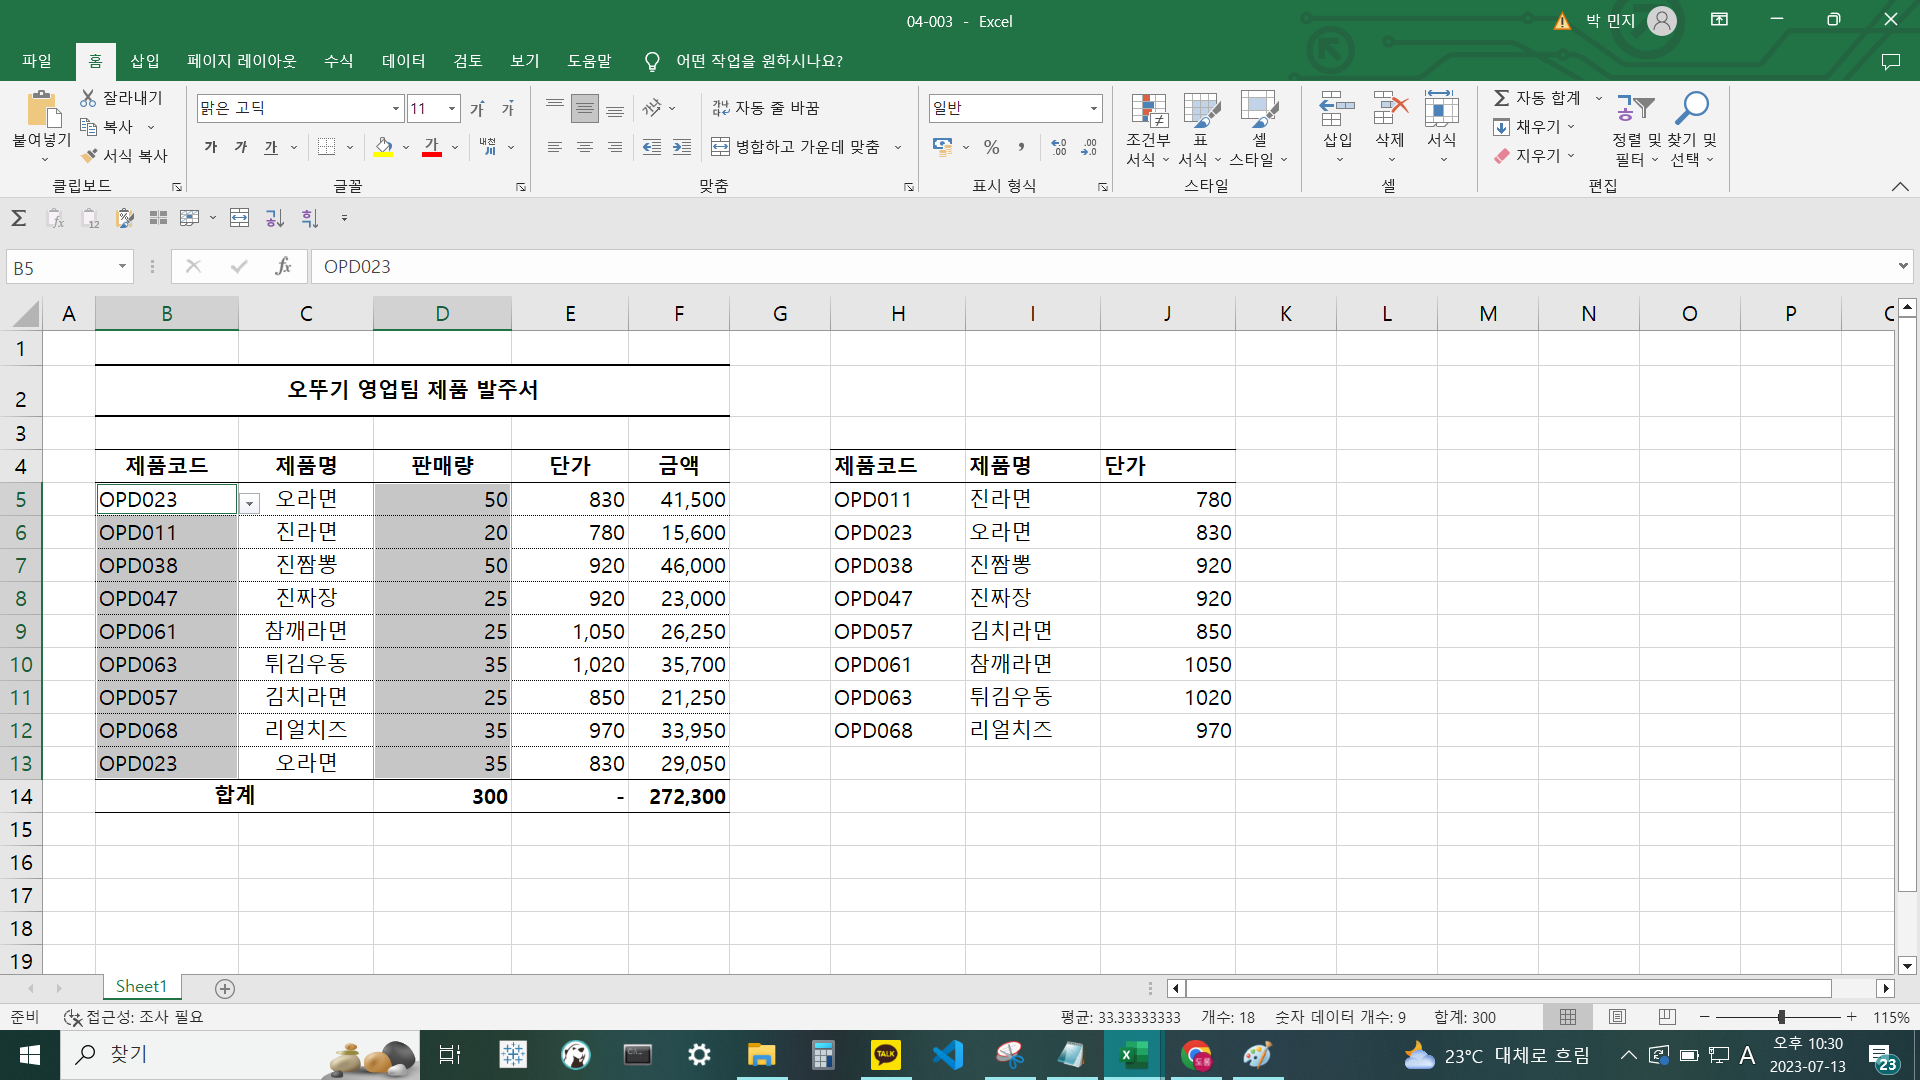The width and height of the screenshot is (1920, 1080).
Task: Click the fill color bucket icon
Action: [x=383, y=147]
